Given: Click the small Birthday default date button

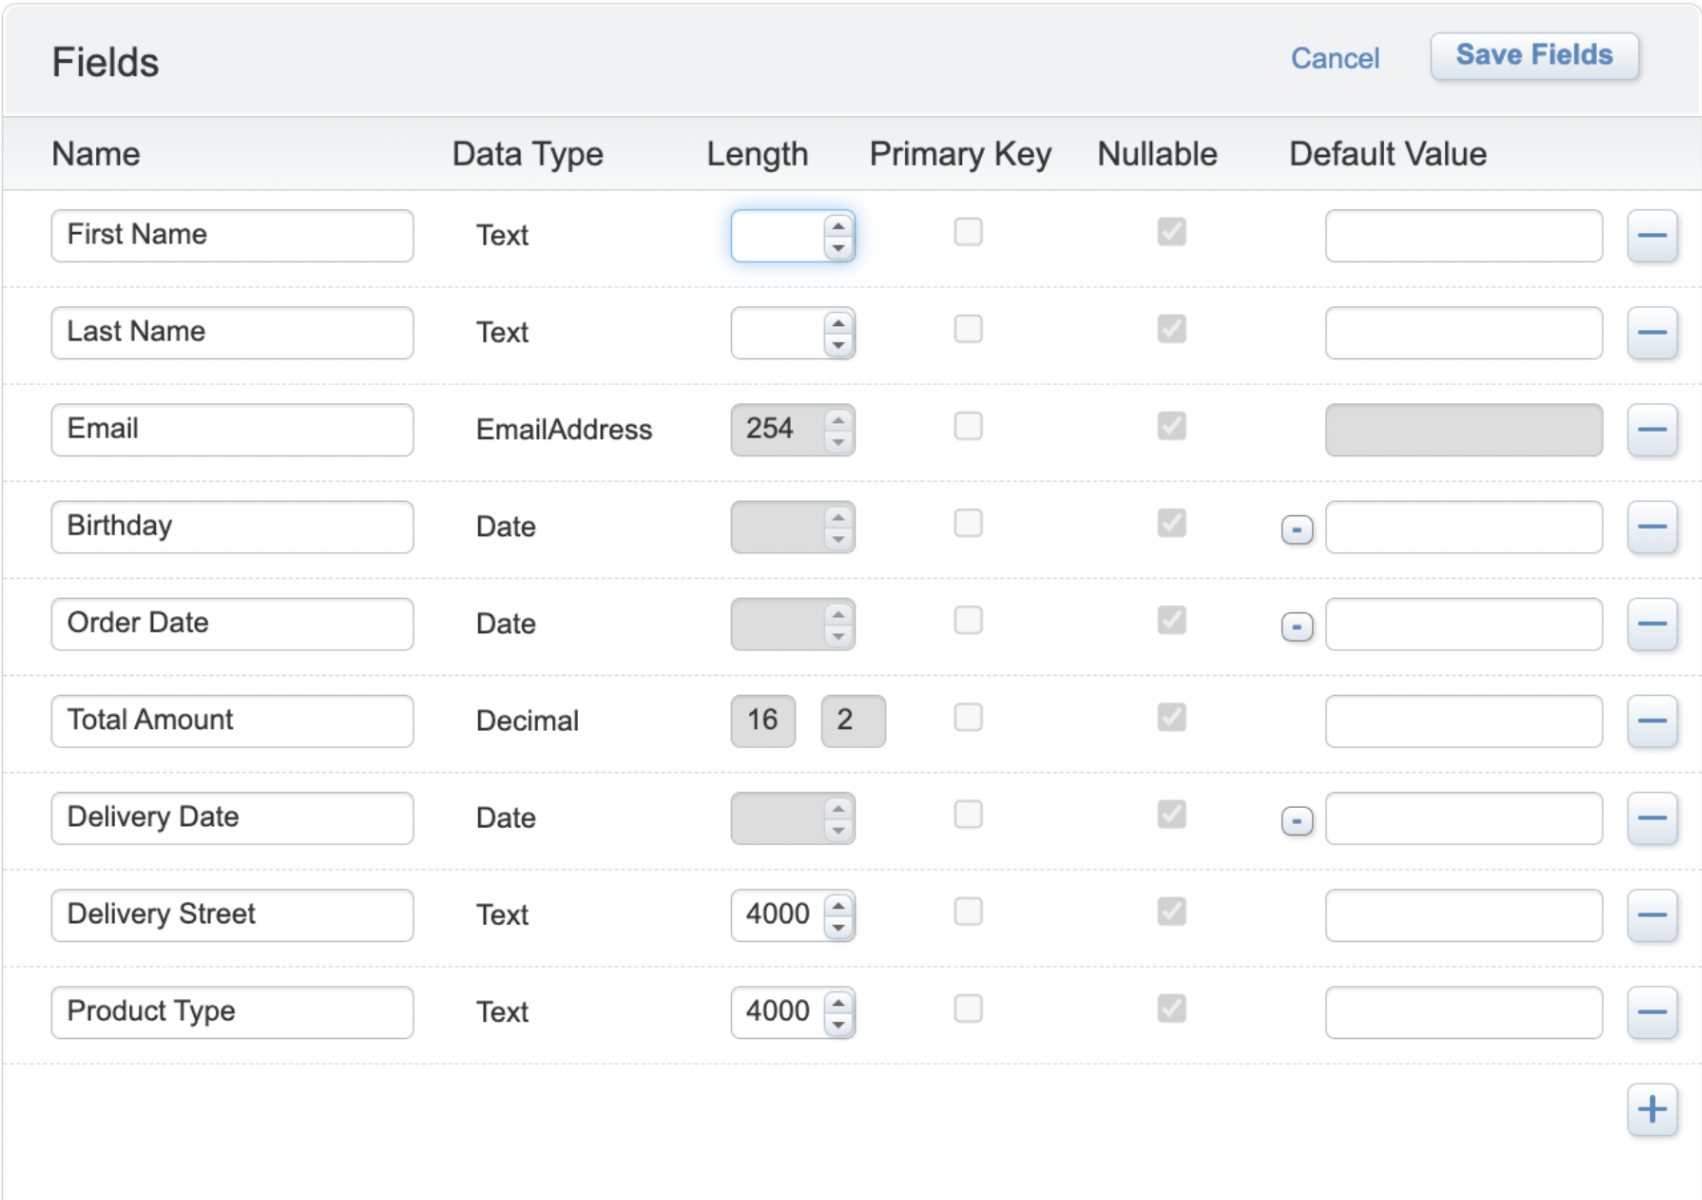Looking at the screenshot, I should (x=1297, y=529).
